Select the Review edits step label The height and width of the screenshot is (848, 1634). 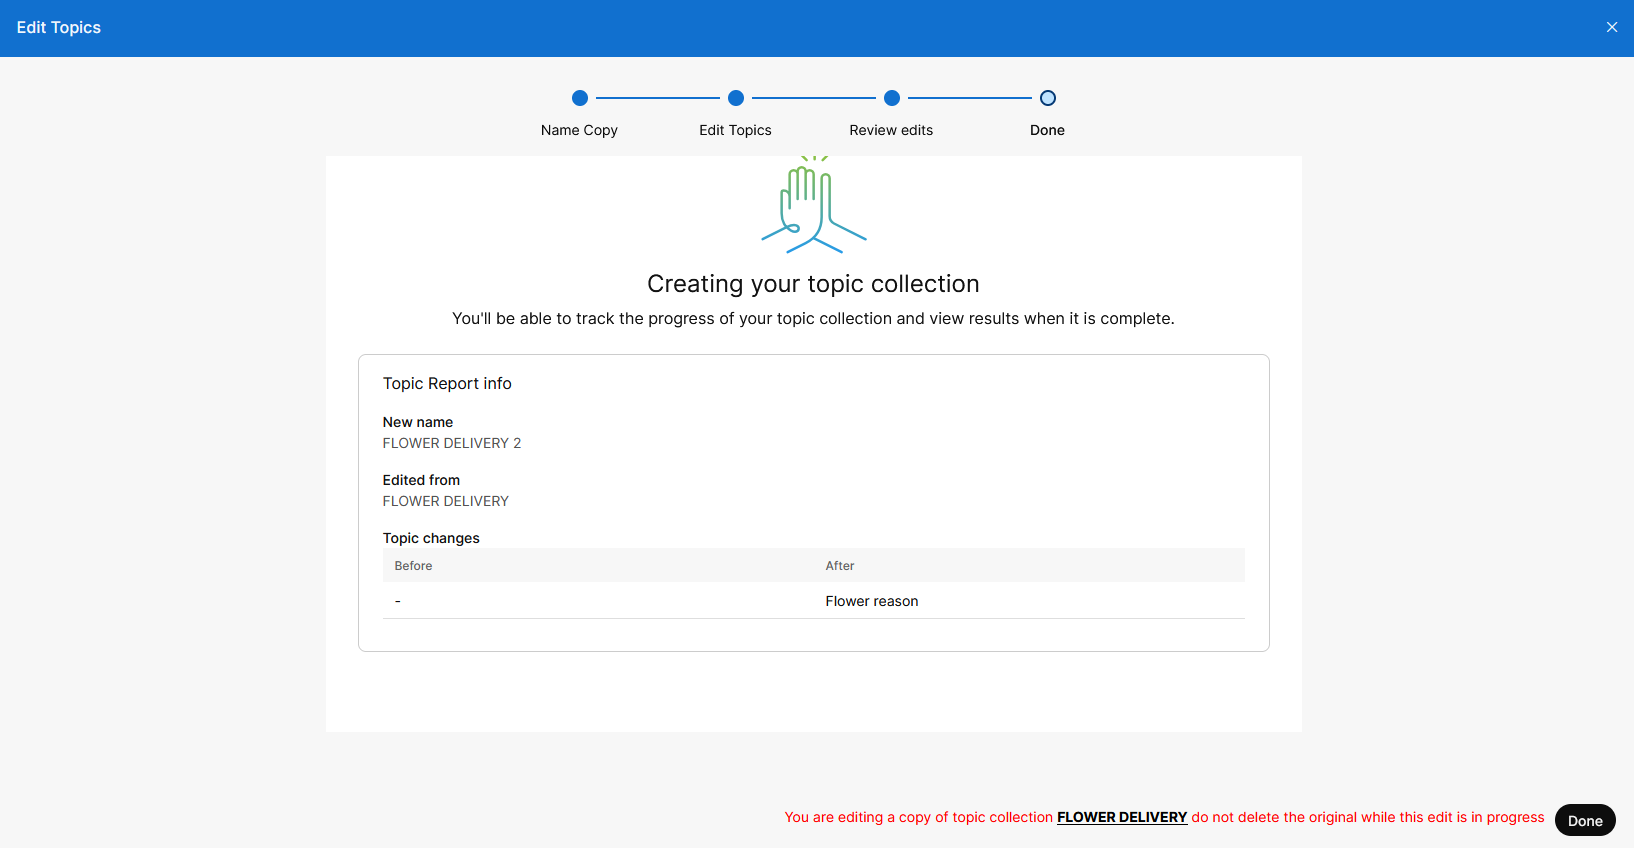tap(891, 130)
